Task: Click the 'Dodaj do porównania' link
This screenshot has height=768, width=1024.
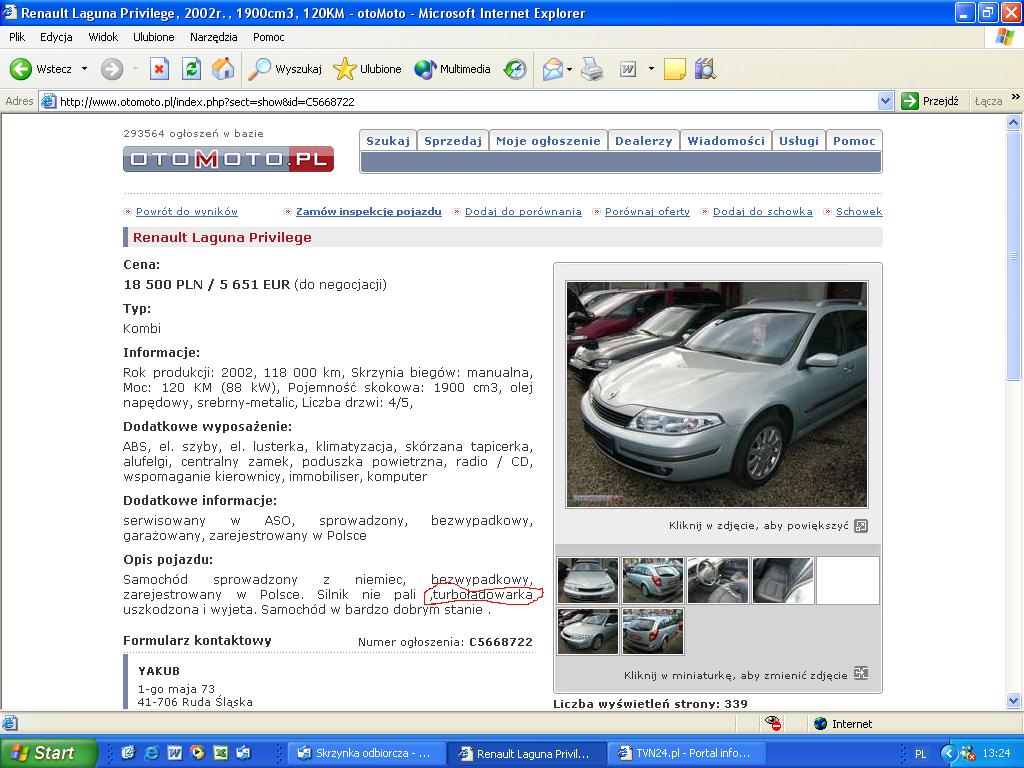Action: coord(522,212)
